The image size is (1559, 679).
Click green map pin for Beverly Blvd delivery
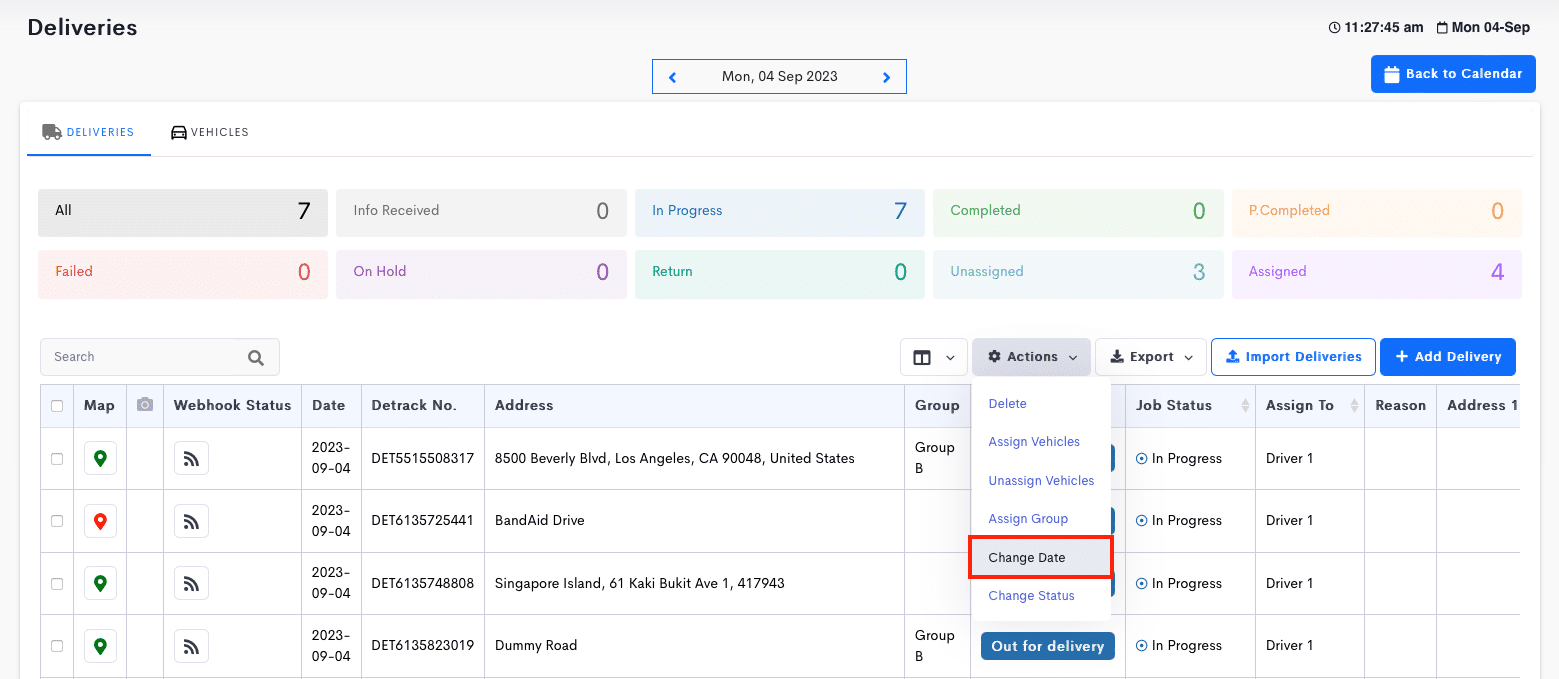click(x=100, y=459)
